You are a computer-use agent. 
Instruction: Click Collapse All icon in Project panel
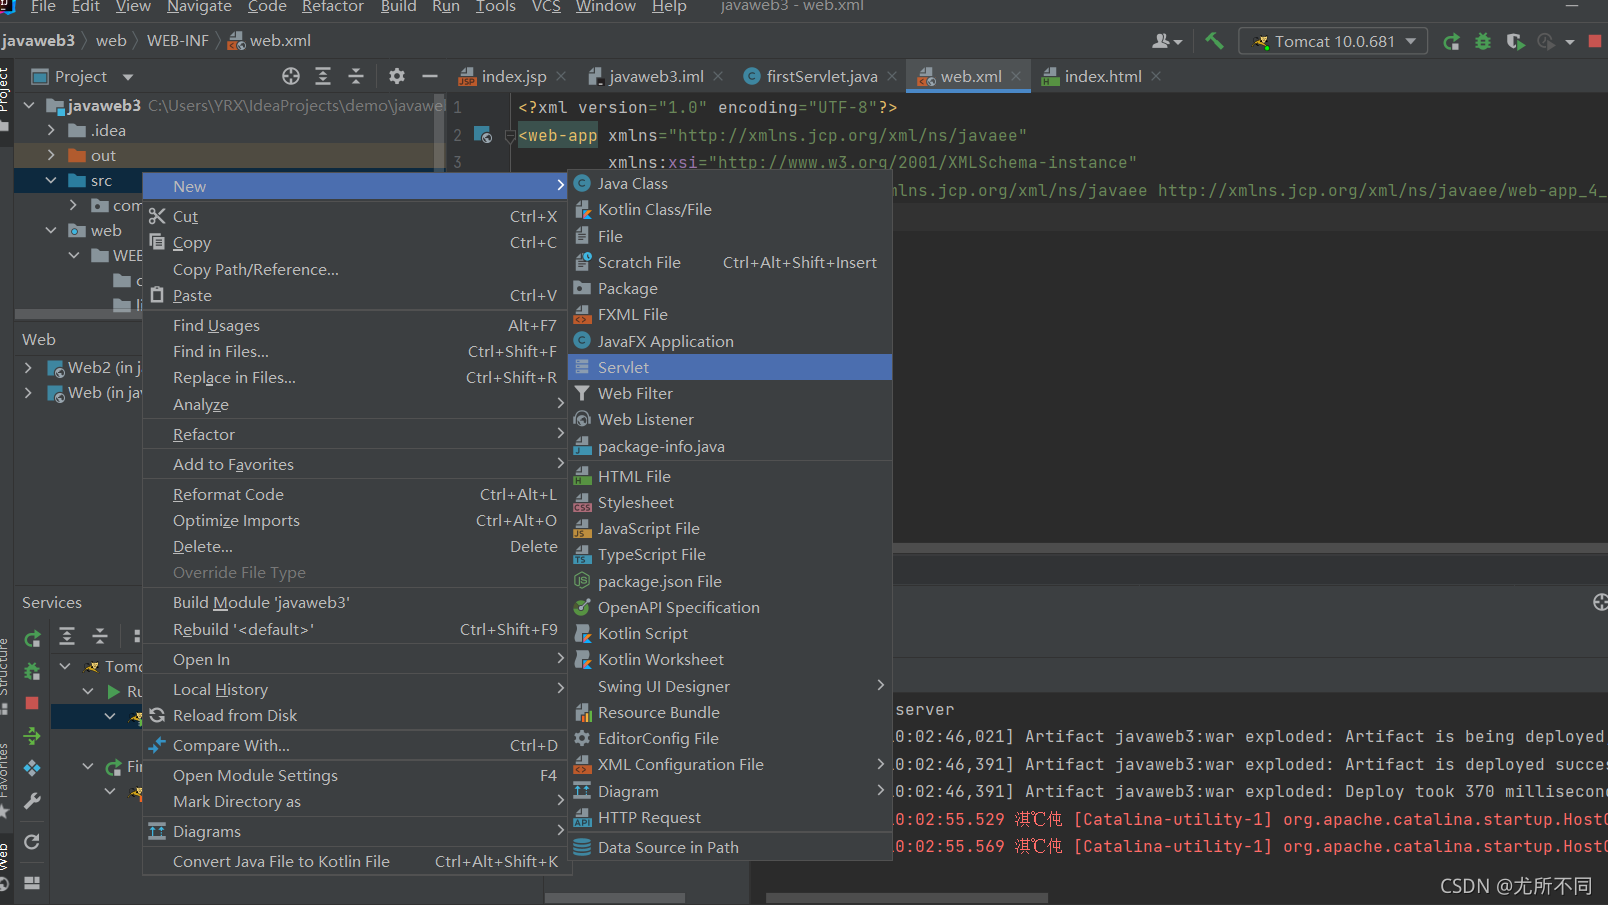point(356,76)
